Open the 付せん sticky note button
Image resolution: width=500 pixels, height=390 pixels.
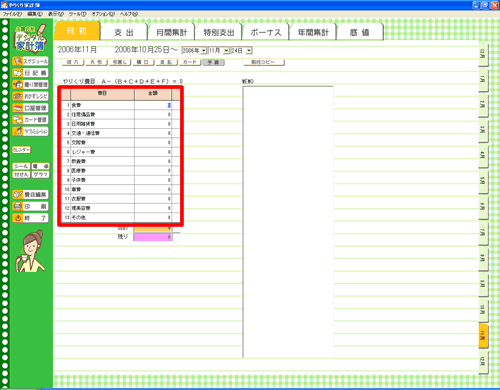click(21, 174)
